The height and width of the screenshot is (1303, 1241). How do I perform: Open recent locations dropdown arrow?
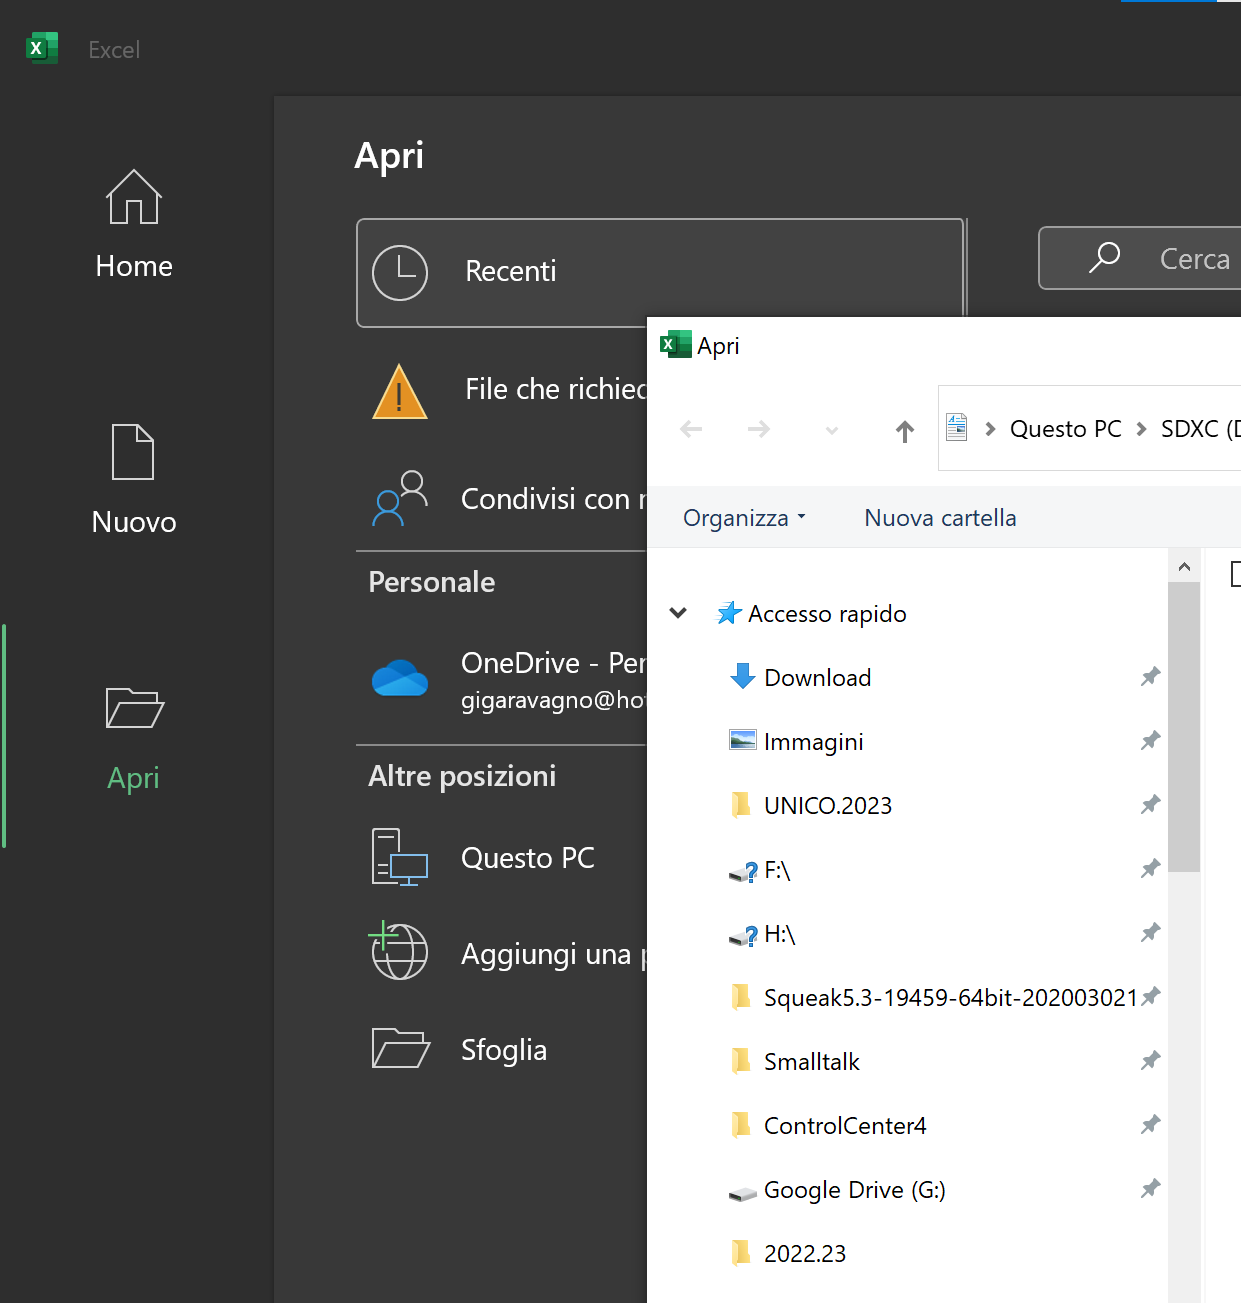pos(832,431)
